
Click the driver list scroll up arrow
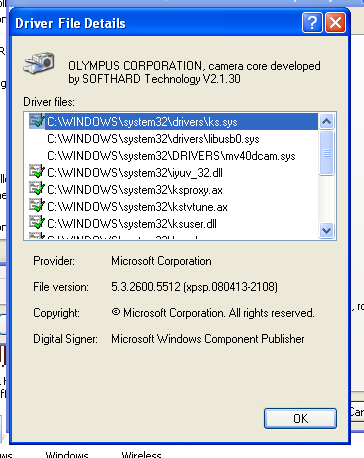[326, 121]
